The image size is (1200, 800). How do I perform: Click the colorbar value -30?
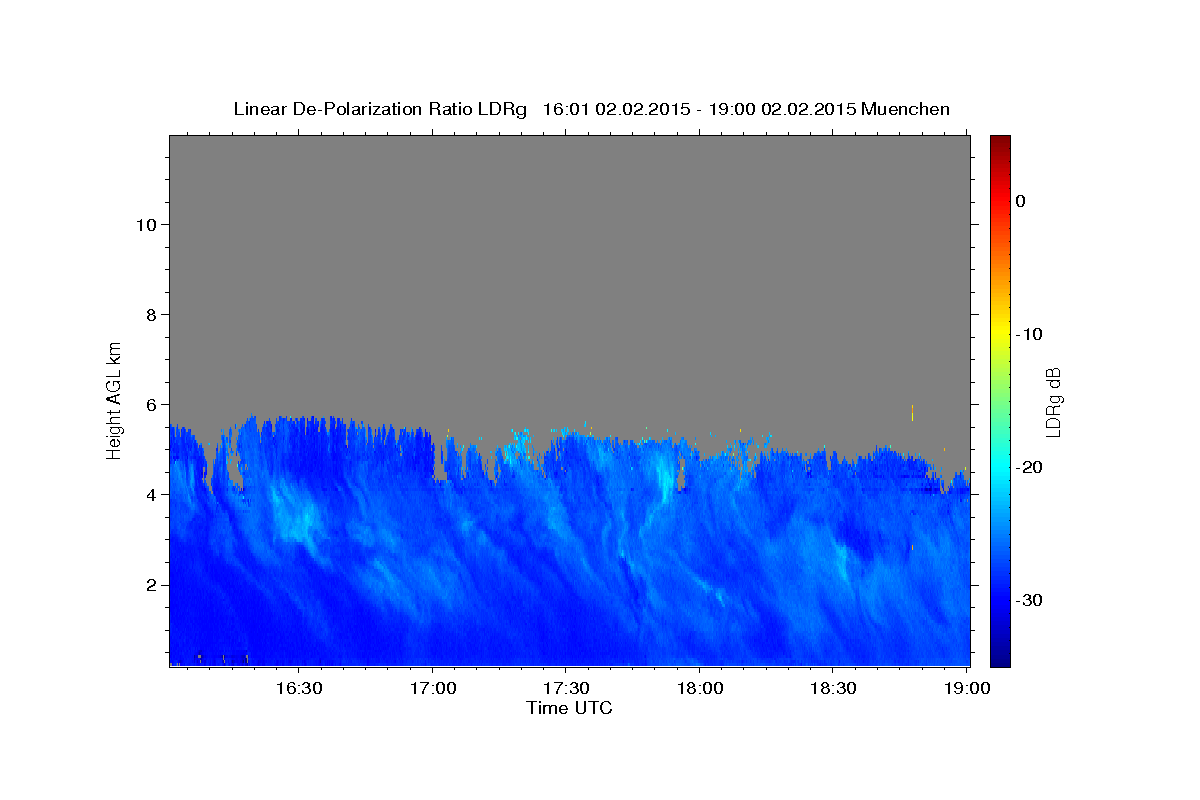click(1029, 600)
